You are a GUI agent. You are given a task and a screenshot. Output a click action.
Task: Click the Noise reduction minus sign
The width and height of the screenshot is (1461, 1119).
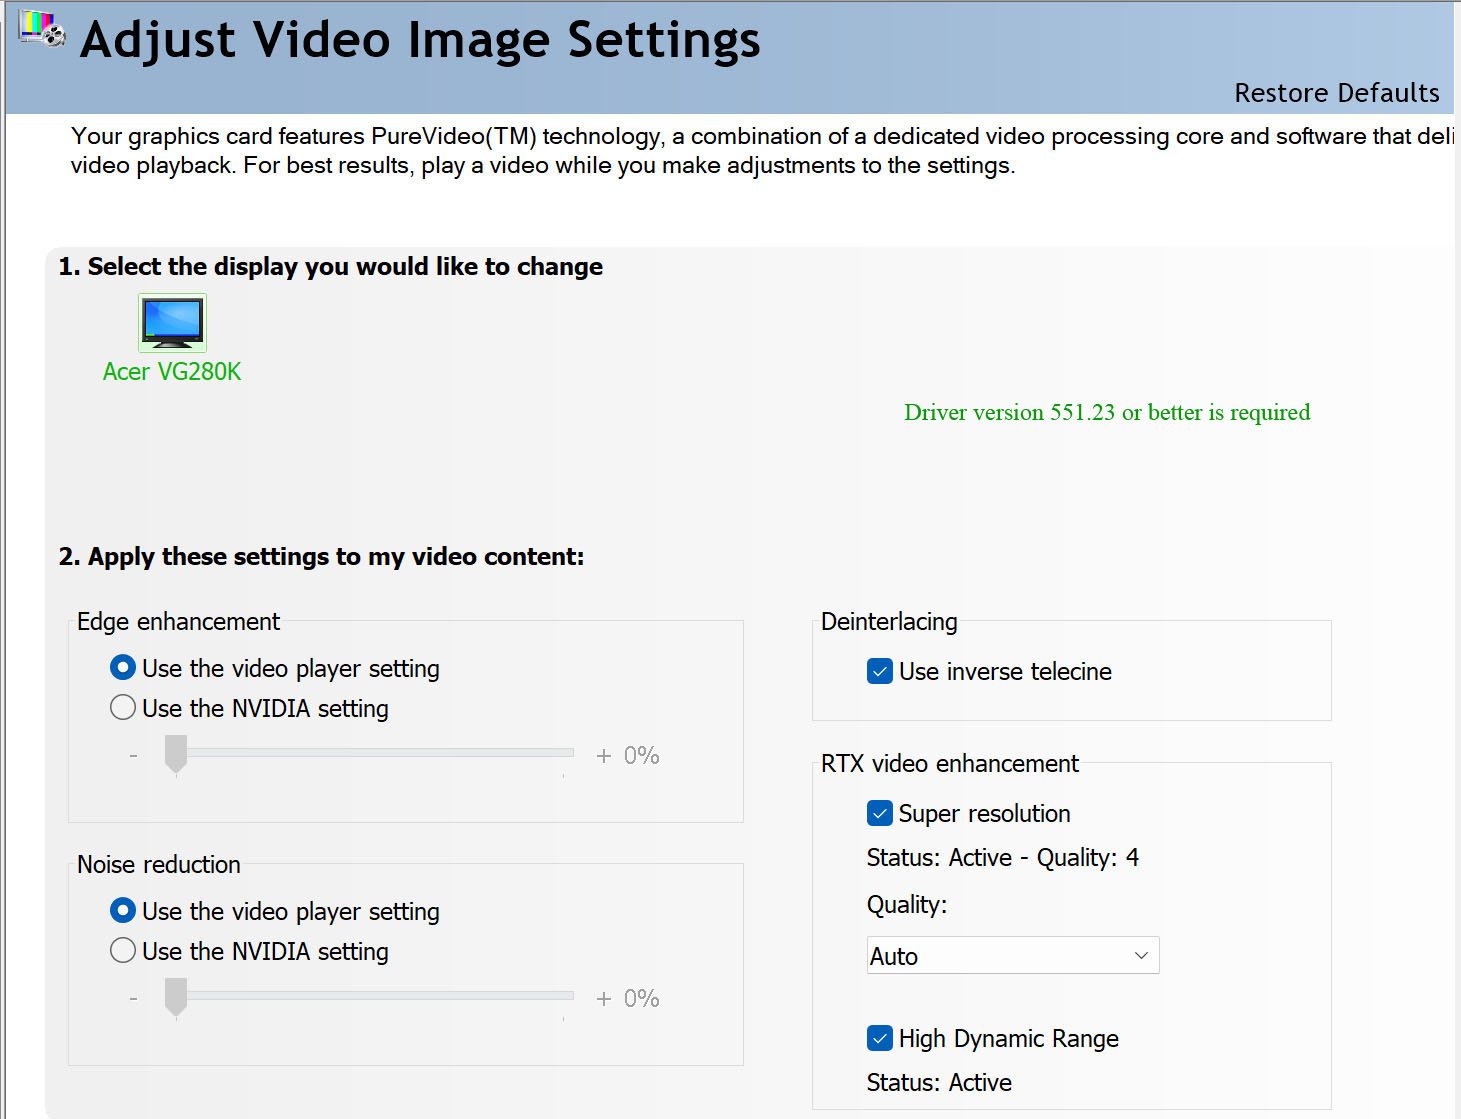[134, 999]
